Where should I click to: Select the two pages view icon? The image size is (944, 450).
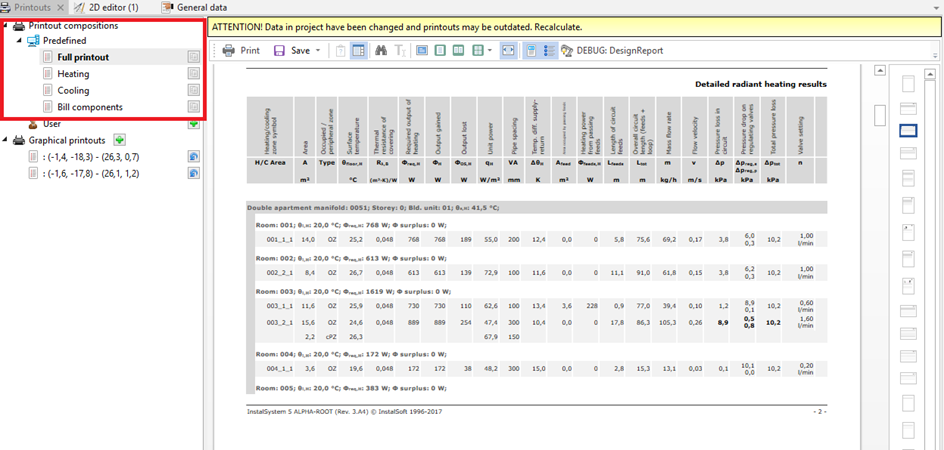[457, 50]
